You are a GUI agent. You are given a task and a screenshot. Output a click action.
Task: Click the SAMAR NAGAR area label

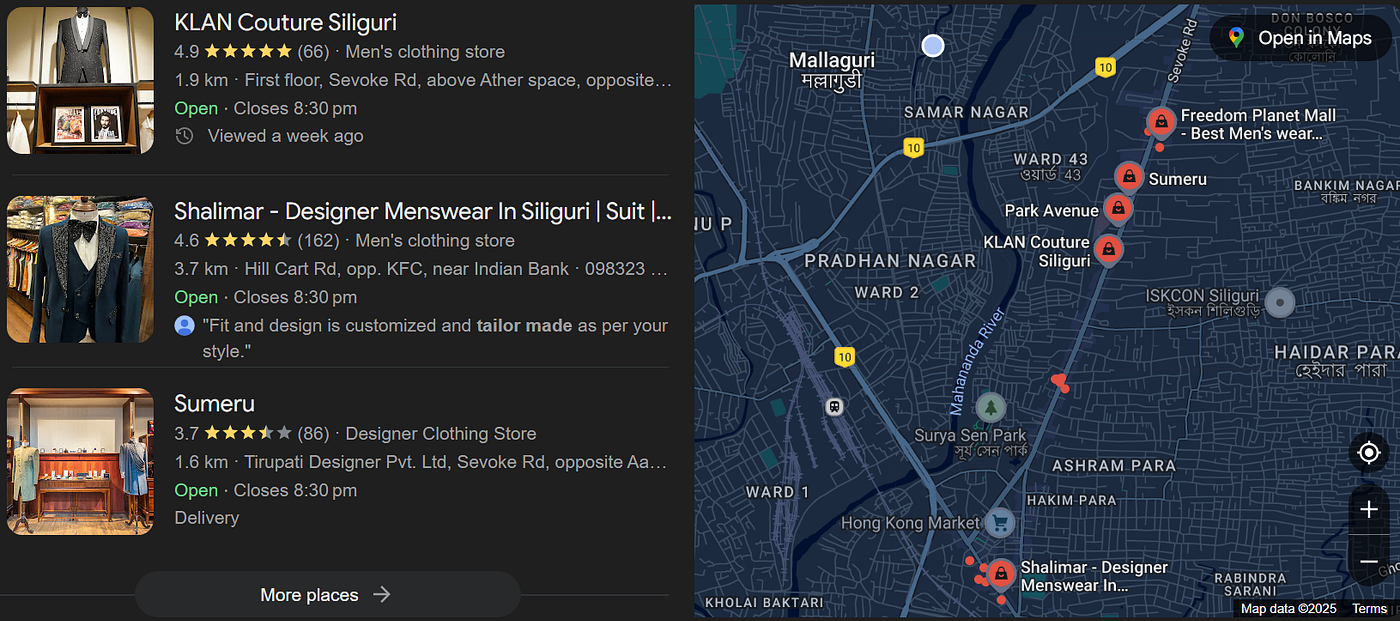coord(966,113)
